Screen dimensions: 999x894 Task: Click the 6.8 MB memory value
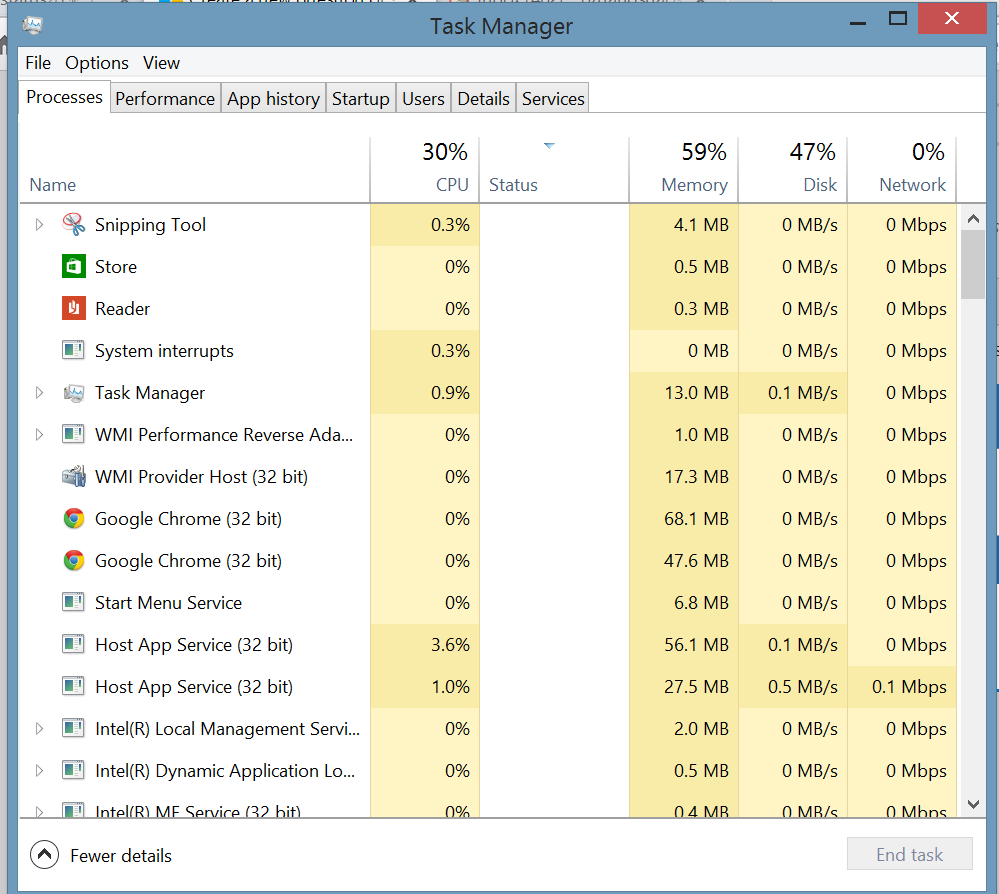(701, 603)
